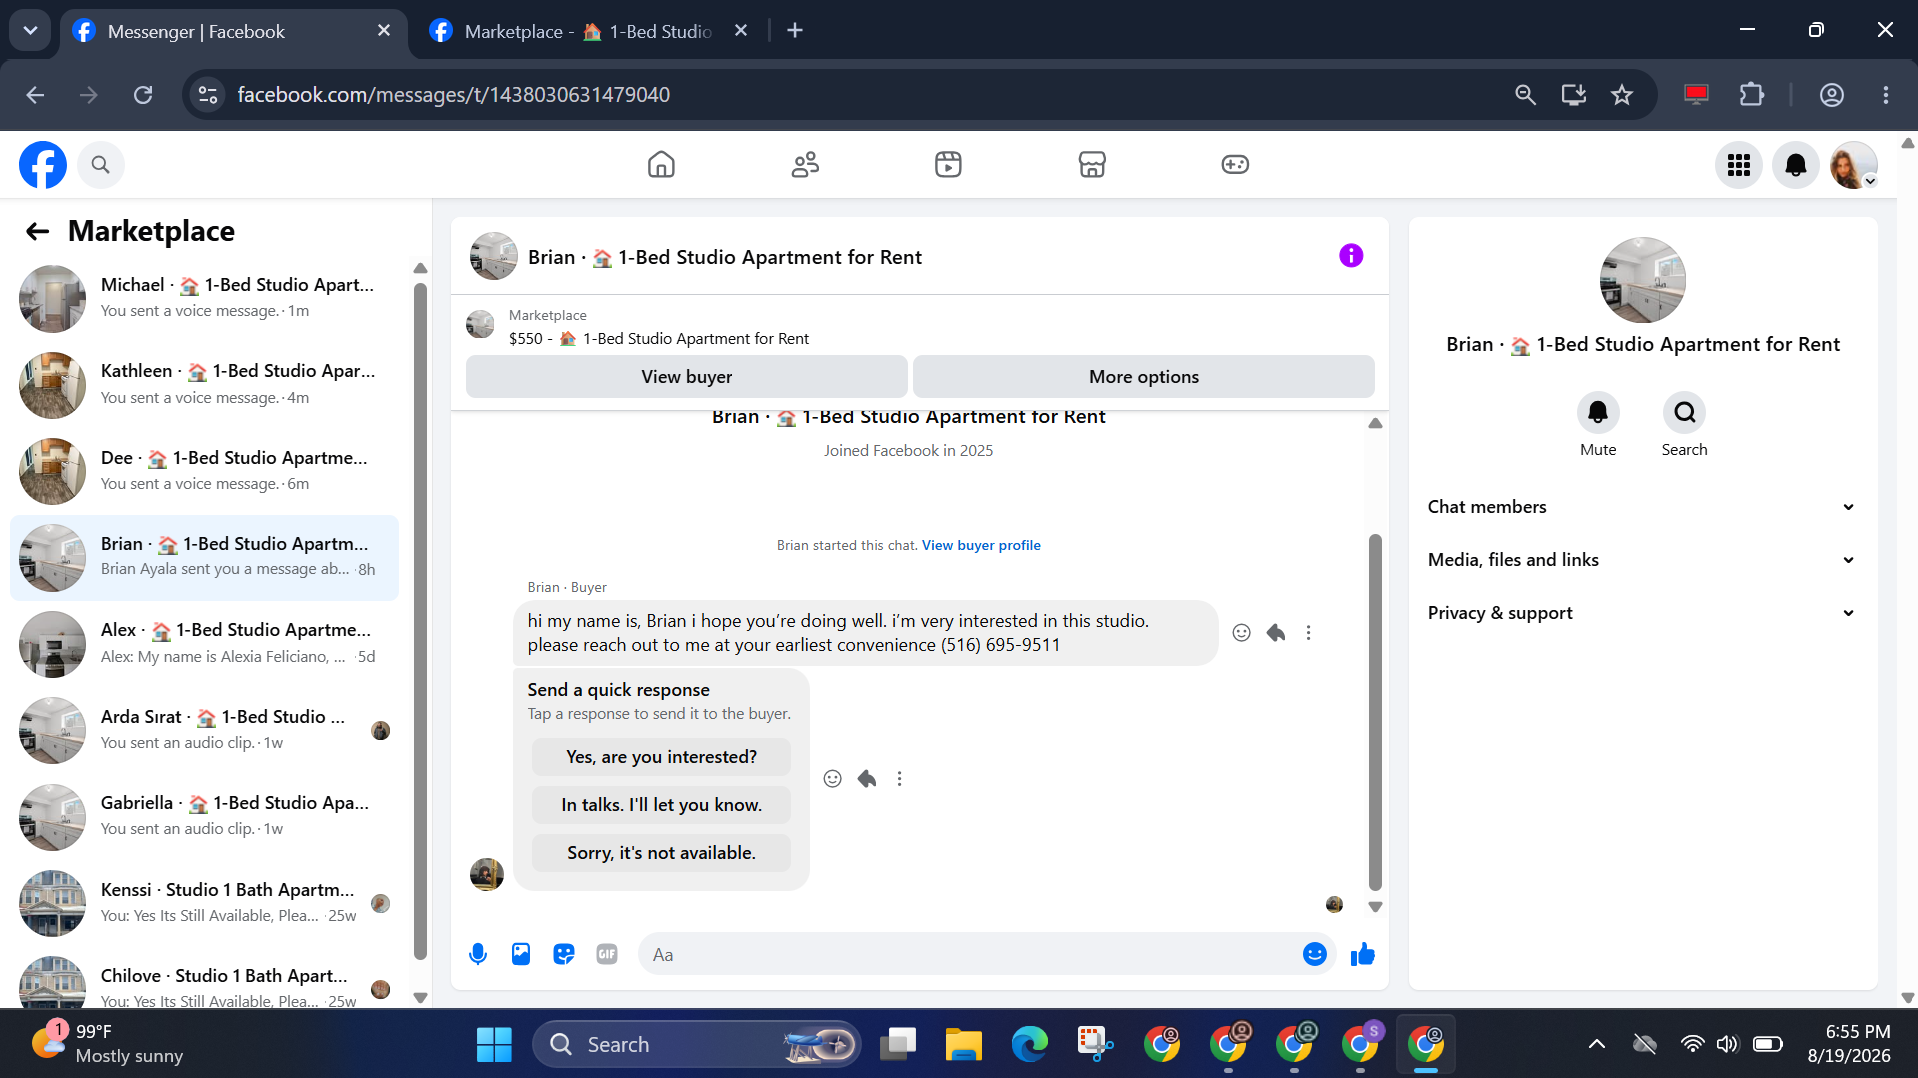
Task: Open the tab search dropdown arrow
Action: pyautogui.click(x=30, y=31)
